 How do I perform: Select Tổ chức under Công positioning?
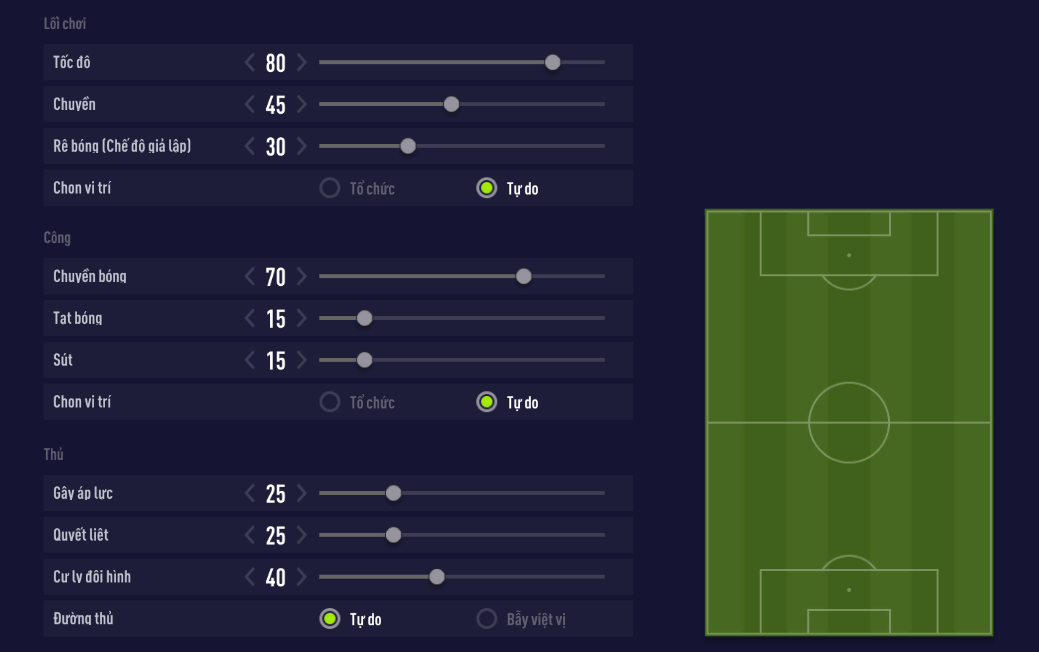pos(330,402)
